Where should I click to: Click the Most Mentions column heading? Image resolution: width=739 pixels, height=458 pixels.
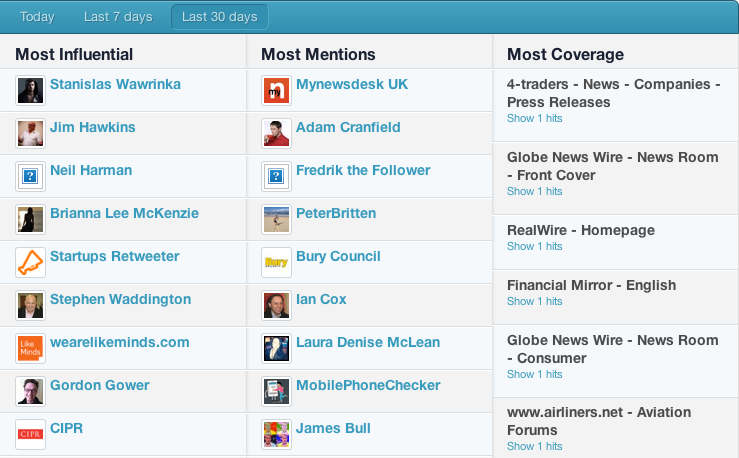click(x=318, y=55)
